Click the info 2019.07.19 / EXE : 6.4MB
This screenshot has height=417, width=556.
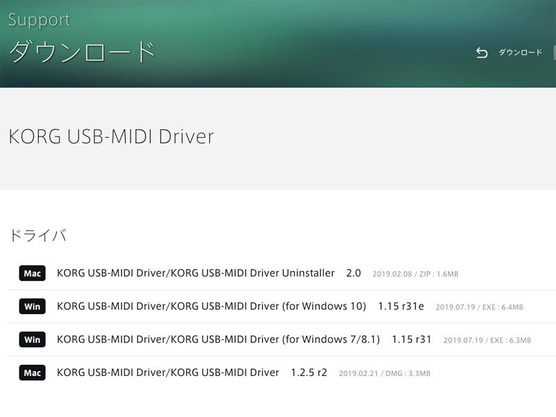[x=479, y=307]
